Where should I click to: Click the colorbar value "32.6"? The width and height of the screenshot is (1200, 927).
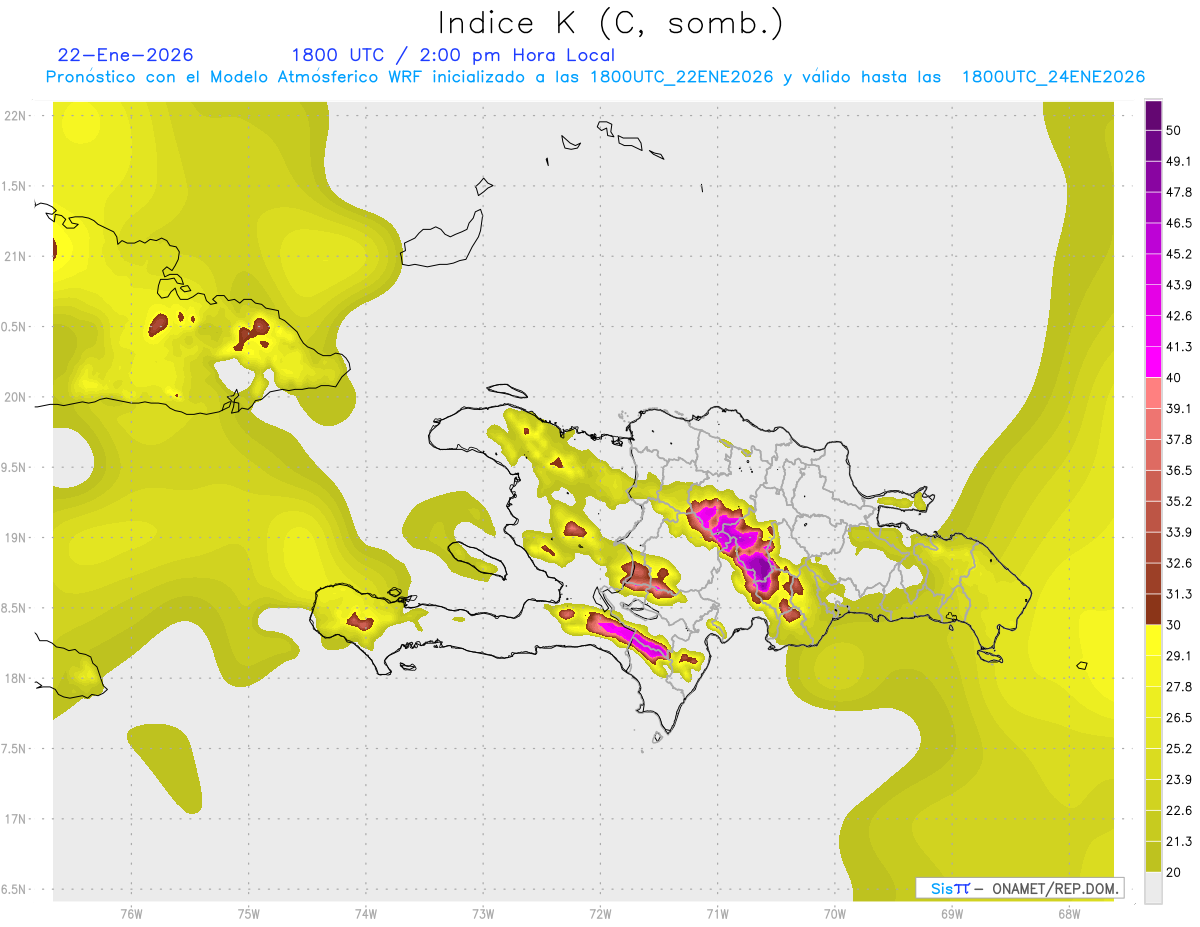point(1179,563)
